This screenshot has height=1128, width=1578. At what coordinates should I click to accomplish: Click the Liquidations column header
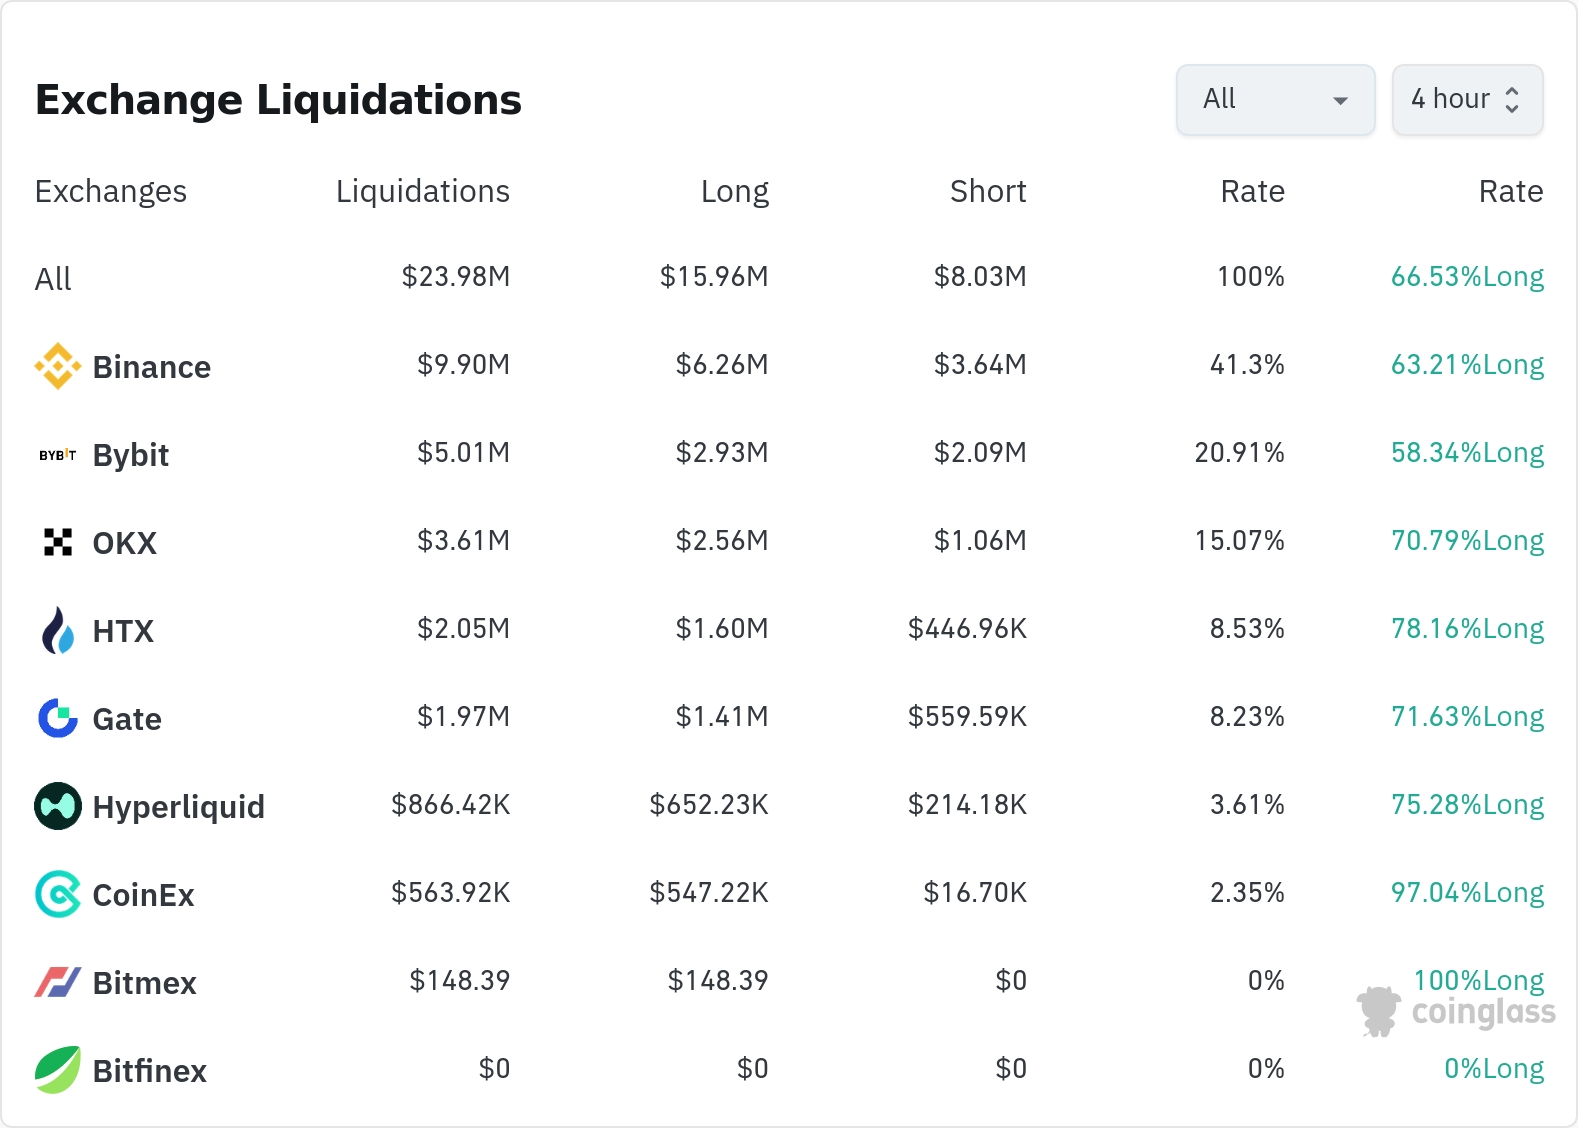click(x=422, y=191)
